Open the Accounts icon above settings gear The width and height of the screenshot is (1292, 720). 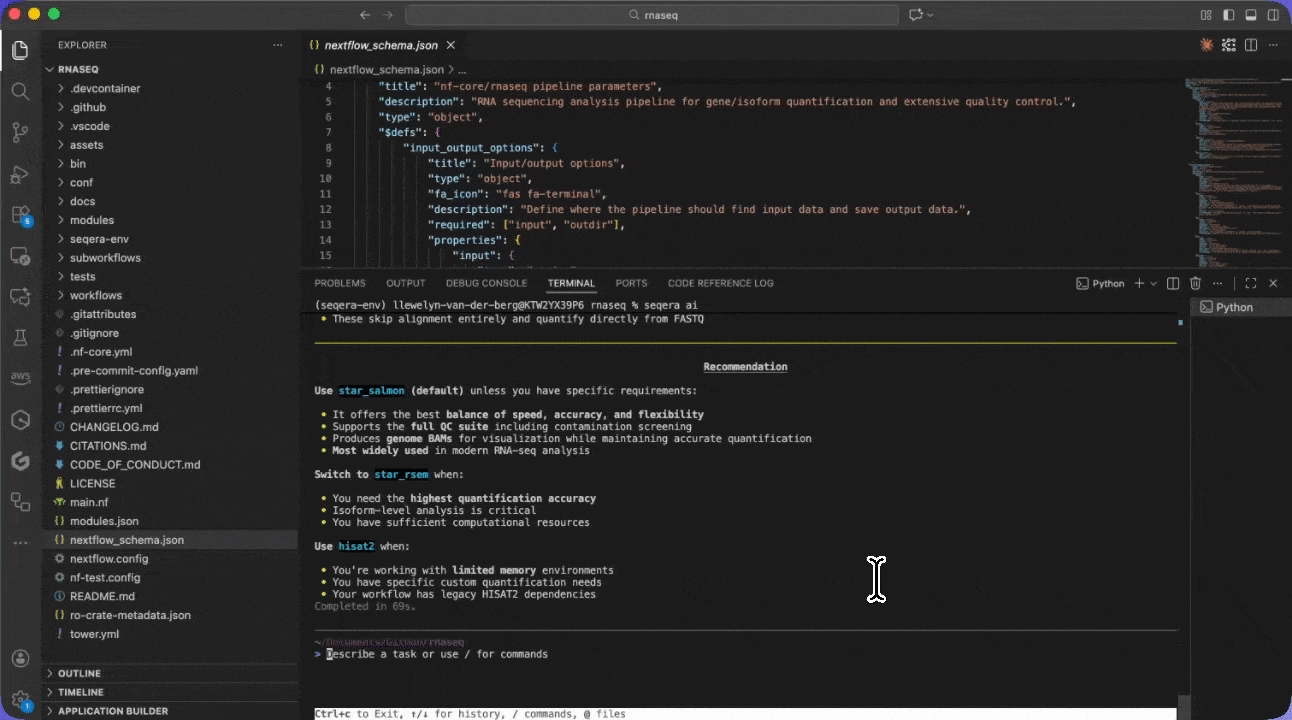[x=20, y=658]
